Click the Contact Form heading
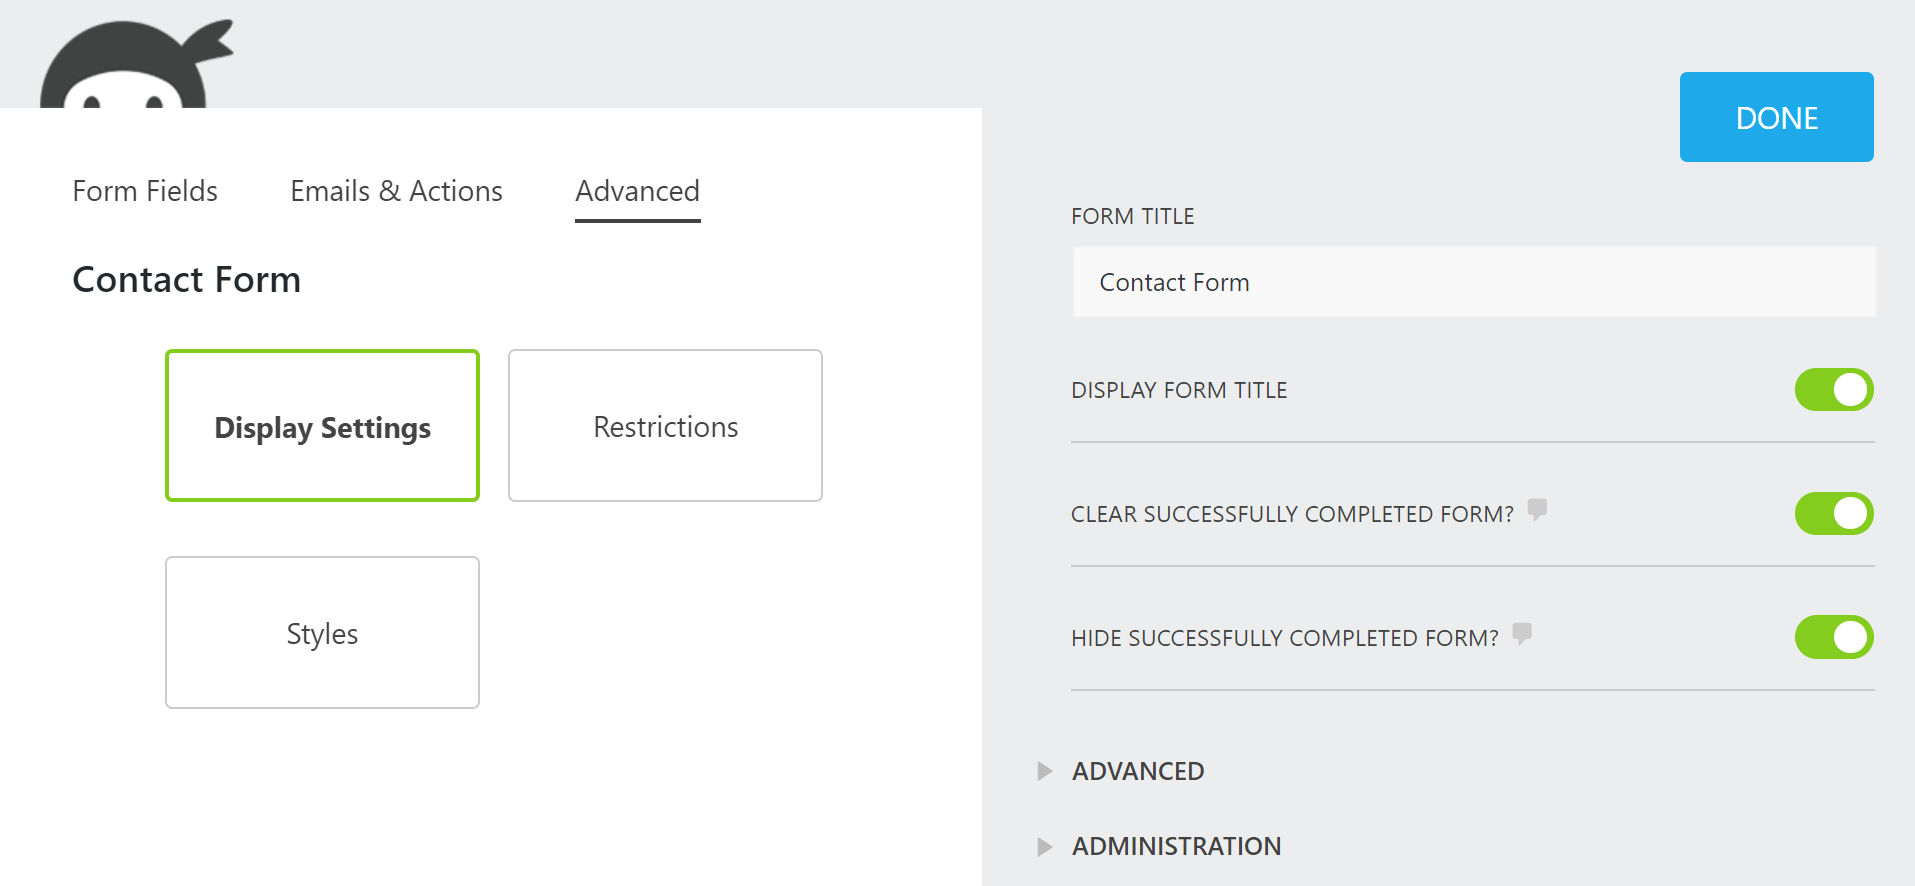The image size is (1915, 886). [186, 280]
